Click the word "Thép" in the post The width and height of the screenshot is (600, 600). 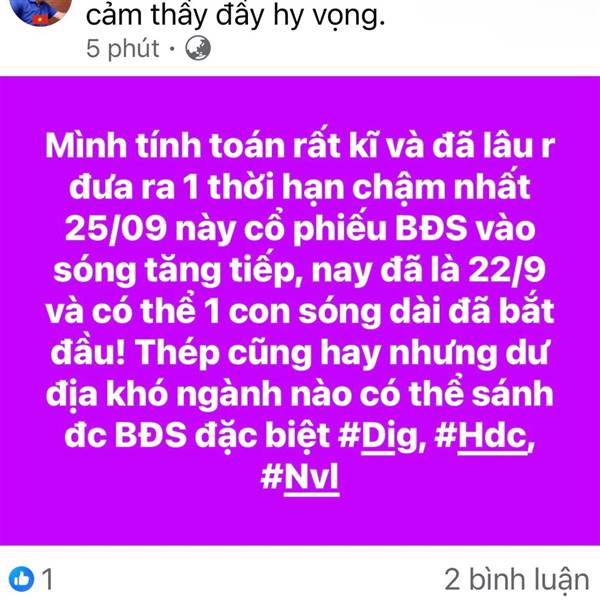[x=178, y=354]
